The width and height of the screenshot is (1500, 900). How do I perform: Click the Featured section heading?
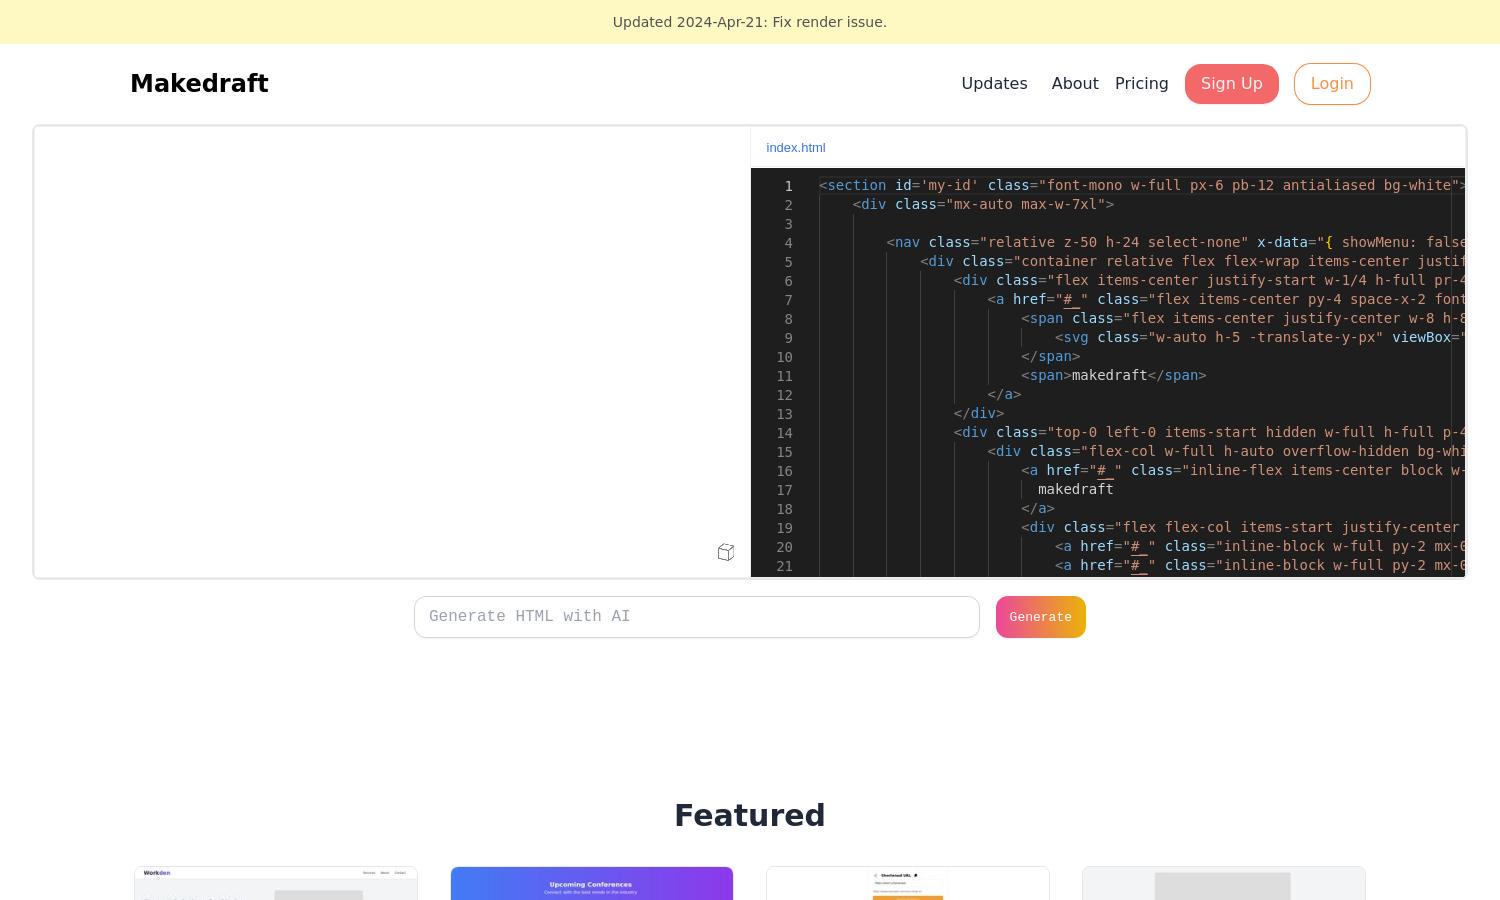pyautogui.click(x=750, y=815)
